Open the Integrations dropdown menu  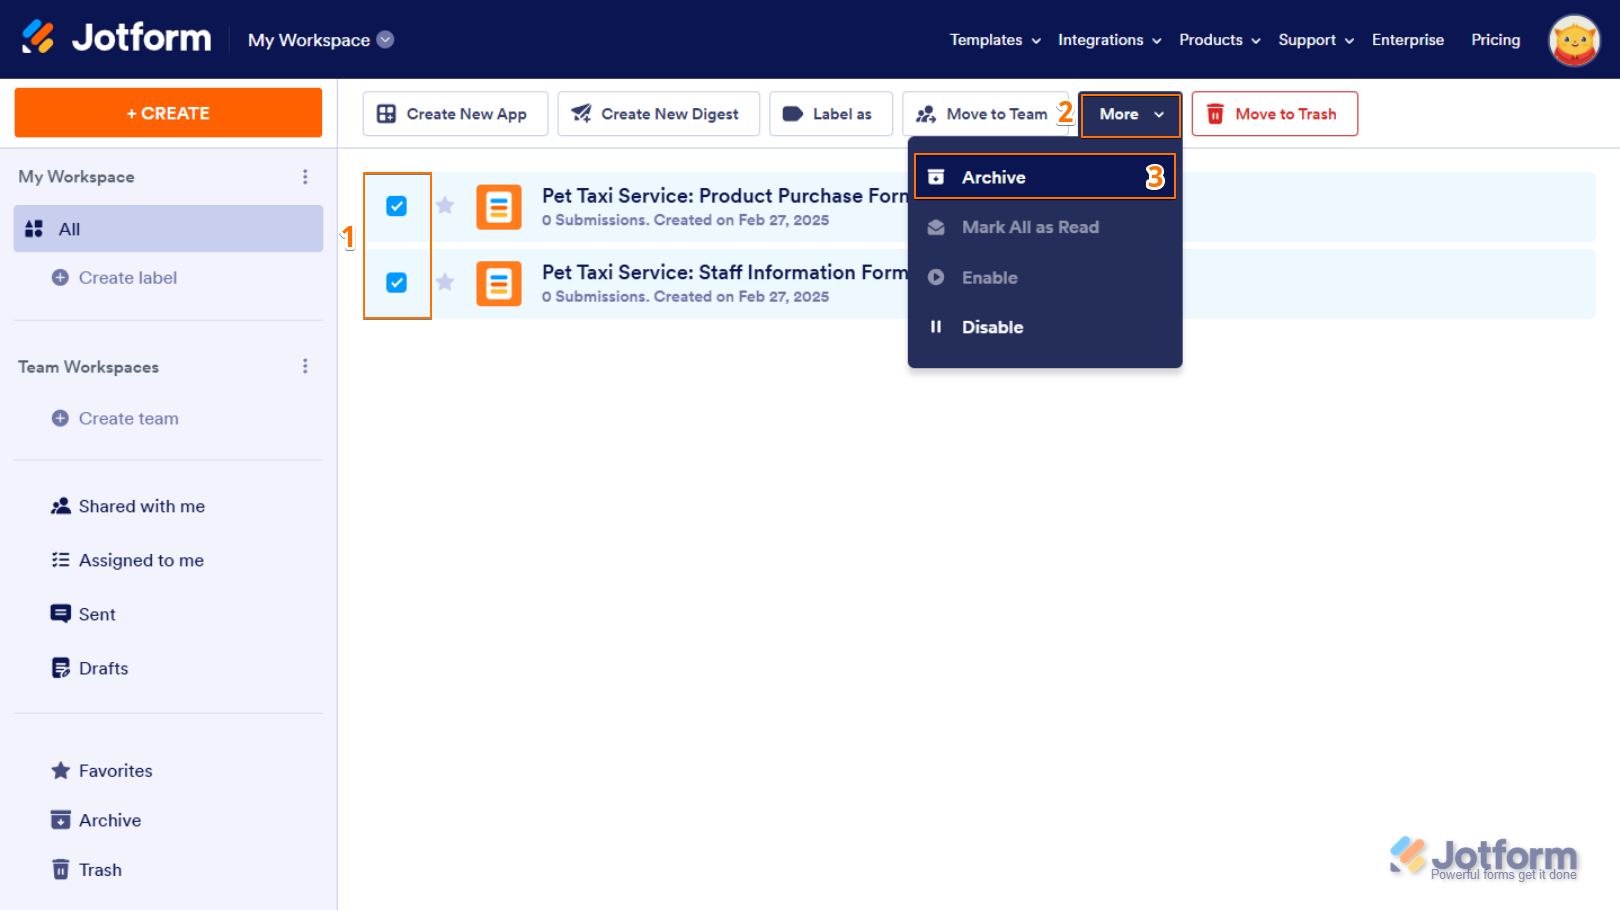coord(1109,40)
